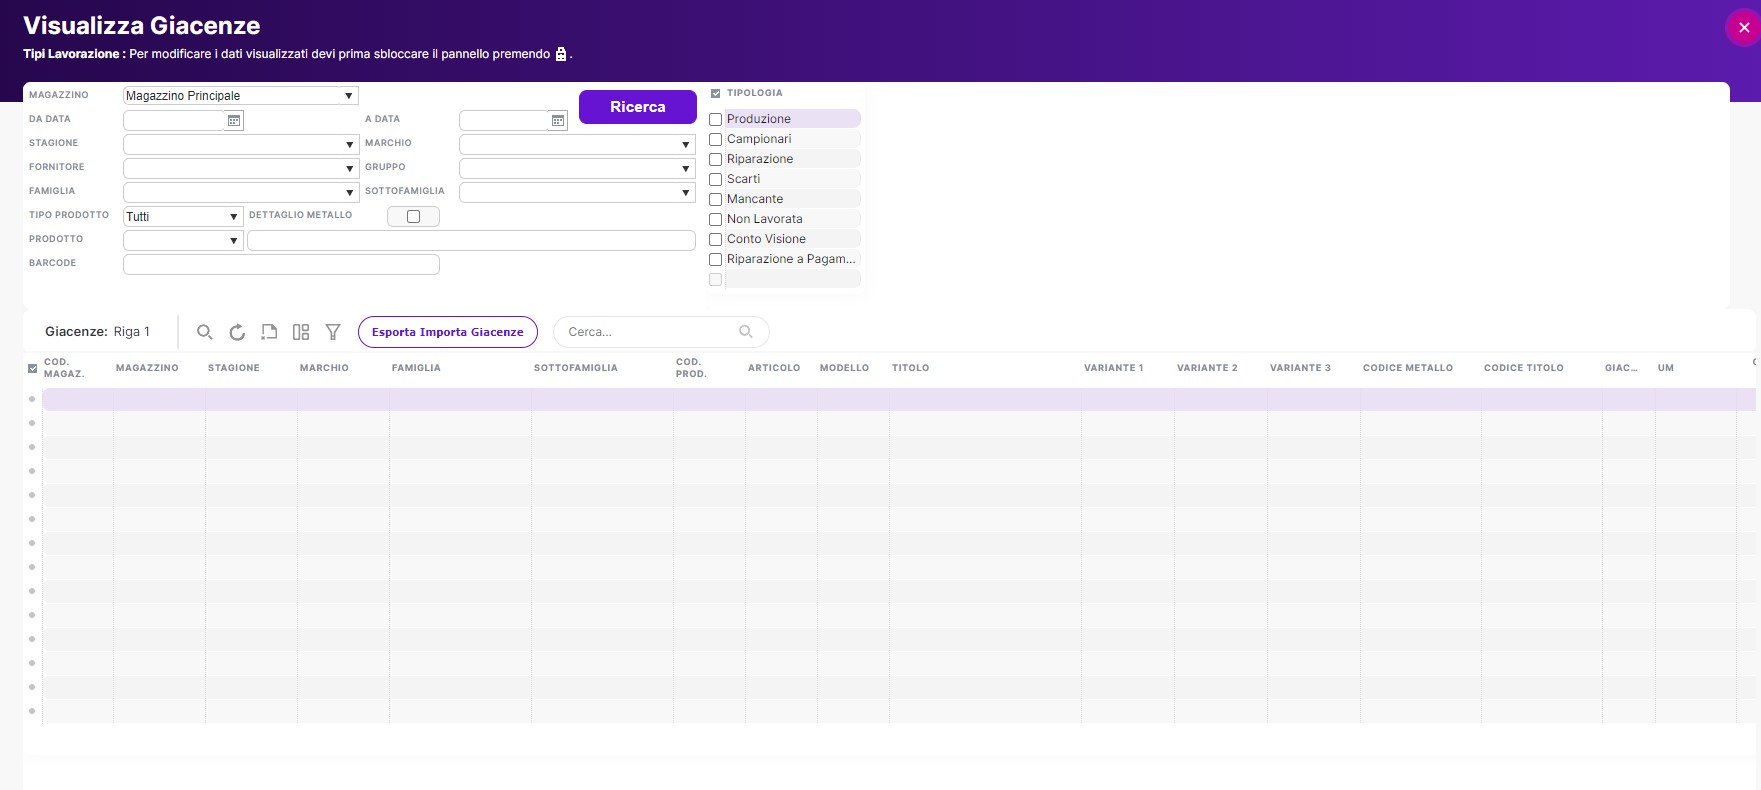
Task: Open the Da Data calendar picker
Action: [234, 121]
